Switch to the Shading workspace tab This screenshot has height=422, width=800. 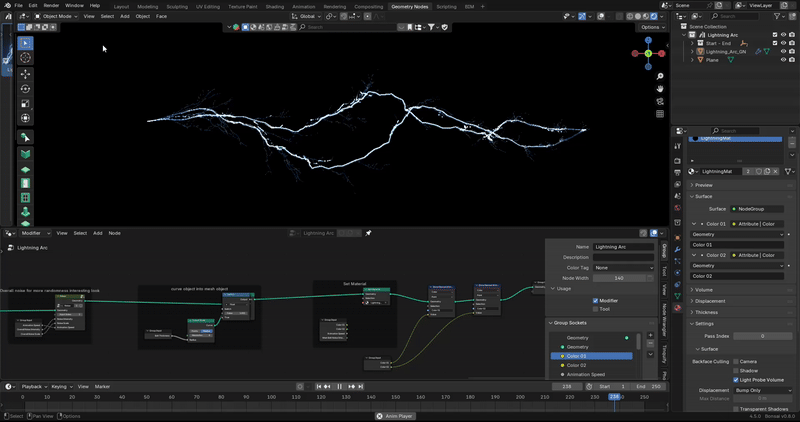pyautogui.click(x=274, y=7)
